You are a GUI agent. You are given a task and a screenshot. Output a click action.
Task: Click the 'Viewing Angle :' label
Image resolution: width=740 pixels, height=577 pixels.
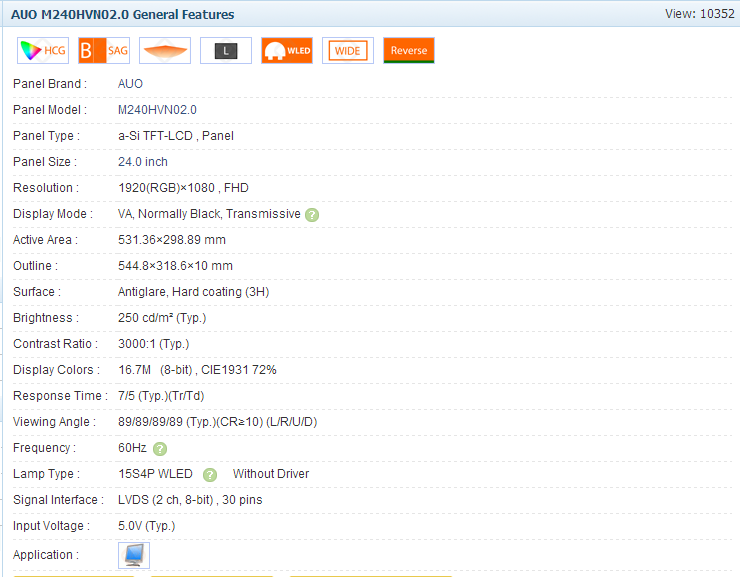point(54,422)
